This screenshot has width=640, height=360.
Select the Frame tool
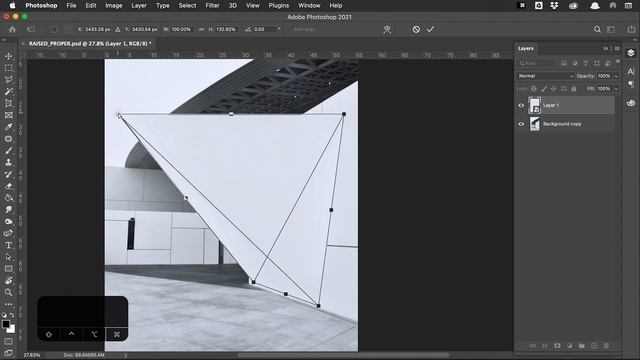click(x=9, y=115)
